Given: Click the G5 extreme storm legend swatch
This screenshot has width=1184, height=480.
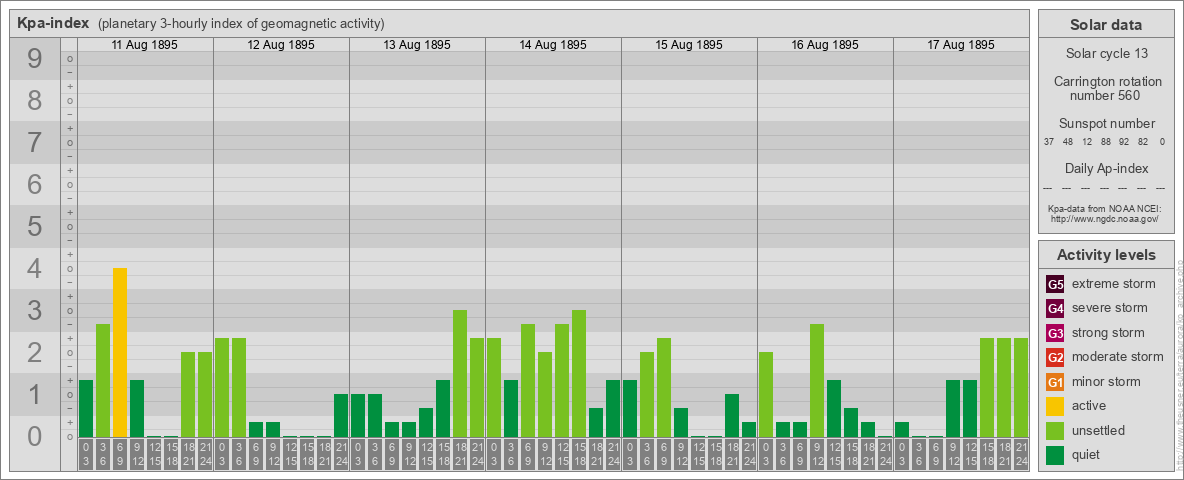Looking at the screenshot, I should point(1055,284).
